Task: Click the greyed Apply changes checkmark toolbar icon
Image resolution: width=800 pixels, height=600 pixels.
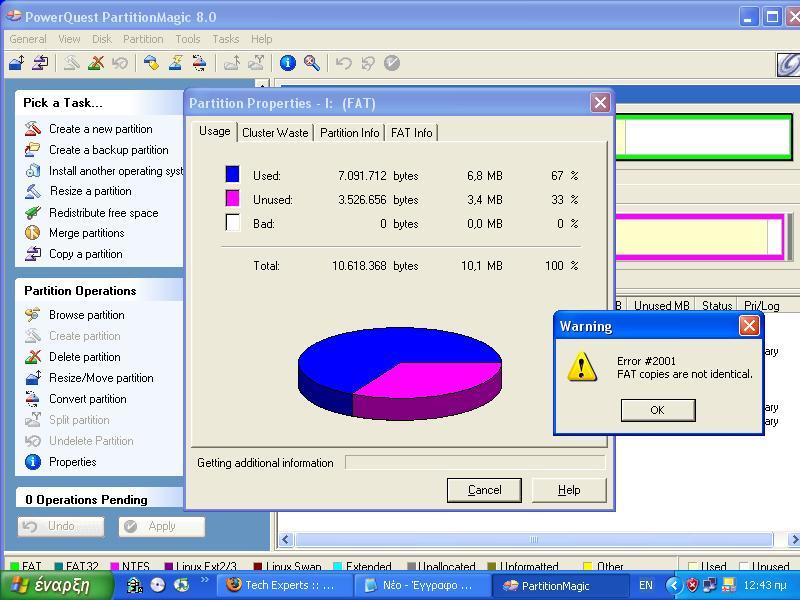Action: point(392,63)
